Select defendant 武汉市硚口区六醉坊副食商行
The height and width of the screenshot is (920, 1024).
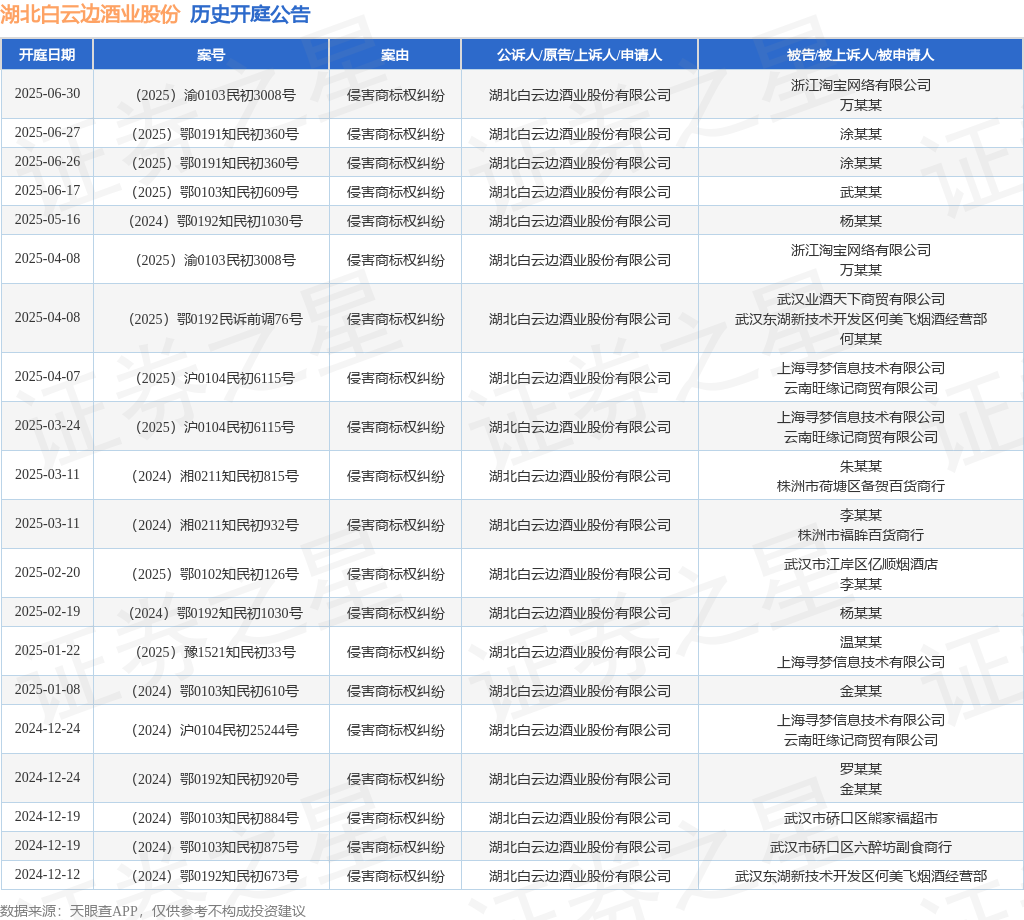tap(861, 847)
